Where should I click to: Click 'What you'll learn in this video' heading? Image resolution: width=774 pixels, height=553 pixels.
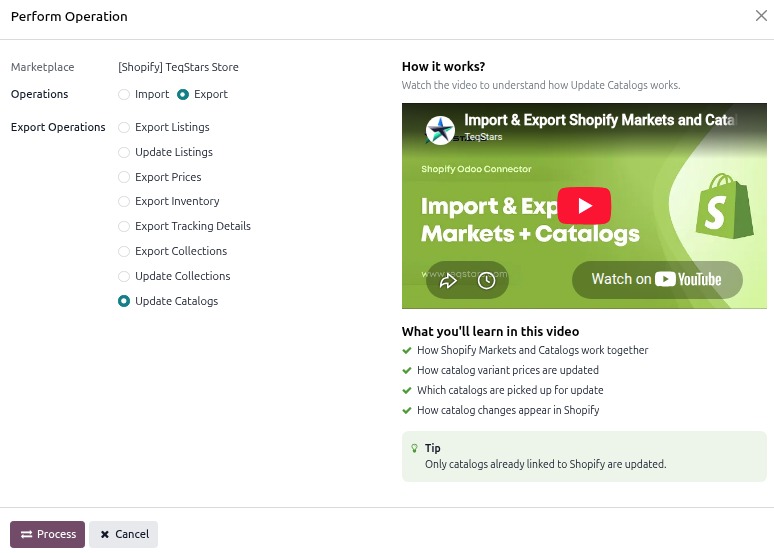coord(490,331)
